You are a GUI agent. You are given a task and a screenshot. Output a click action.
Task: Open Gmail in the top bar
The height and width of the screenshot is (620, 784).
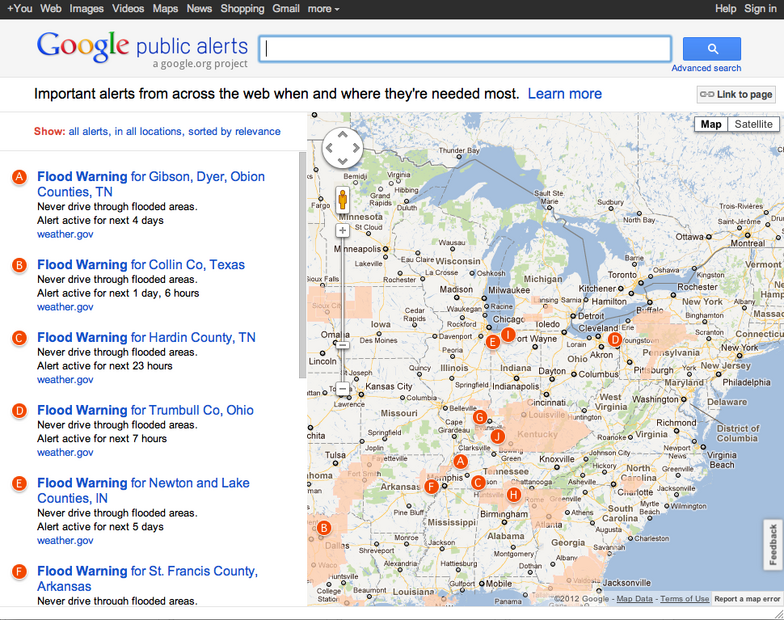click(x=286, y=8)
